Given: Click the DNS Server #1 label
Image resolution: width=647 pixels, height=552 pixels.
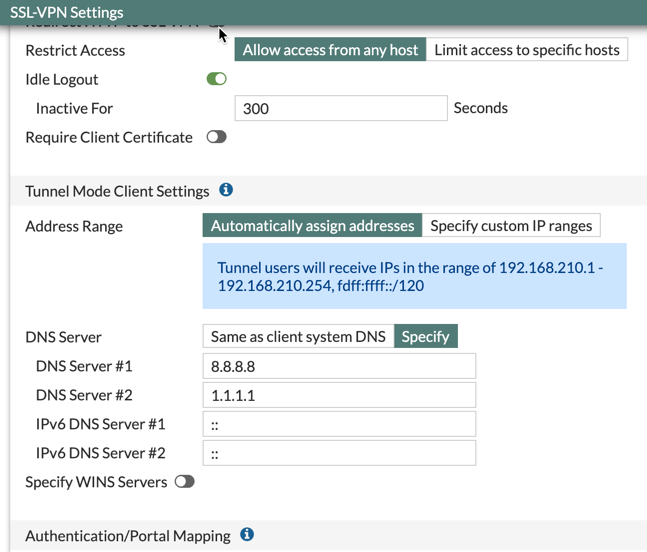Looking at the screenshot, I should (84, 366).
